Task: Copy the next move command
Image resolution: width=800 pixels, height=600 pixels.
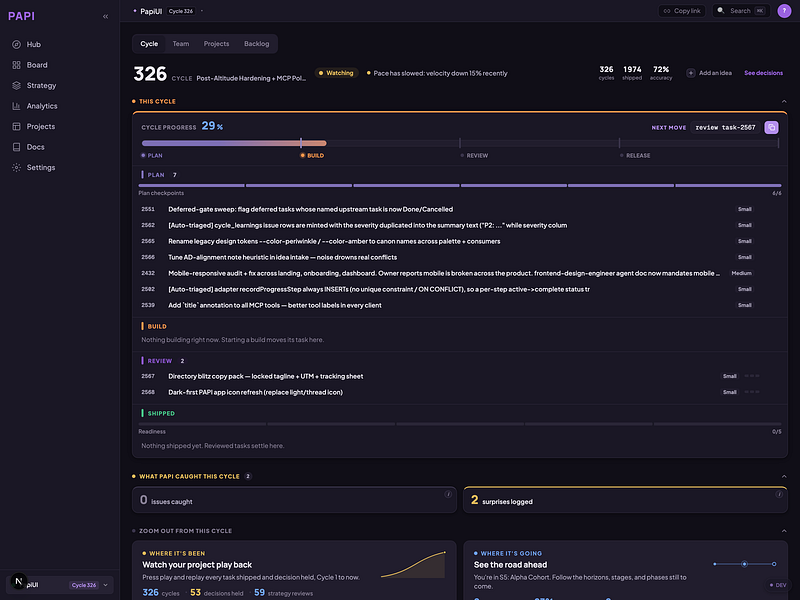Action: click(771, 127)
